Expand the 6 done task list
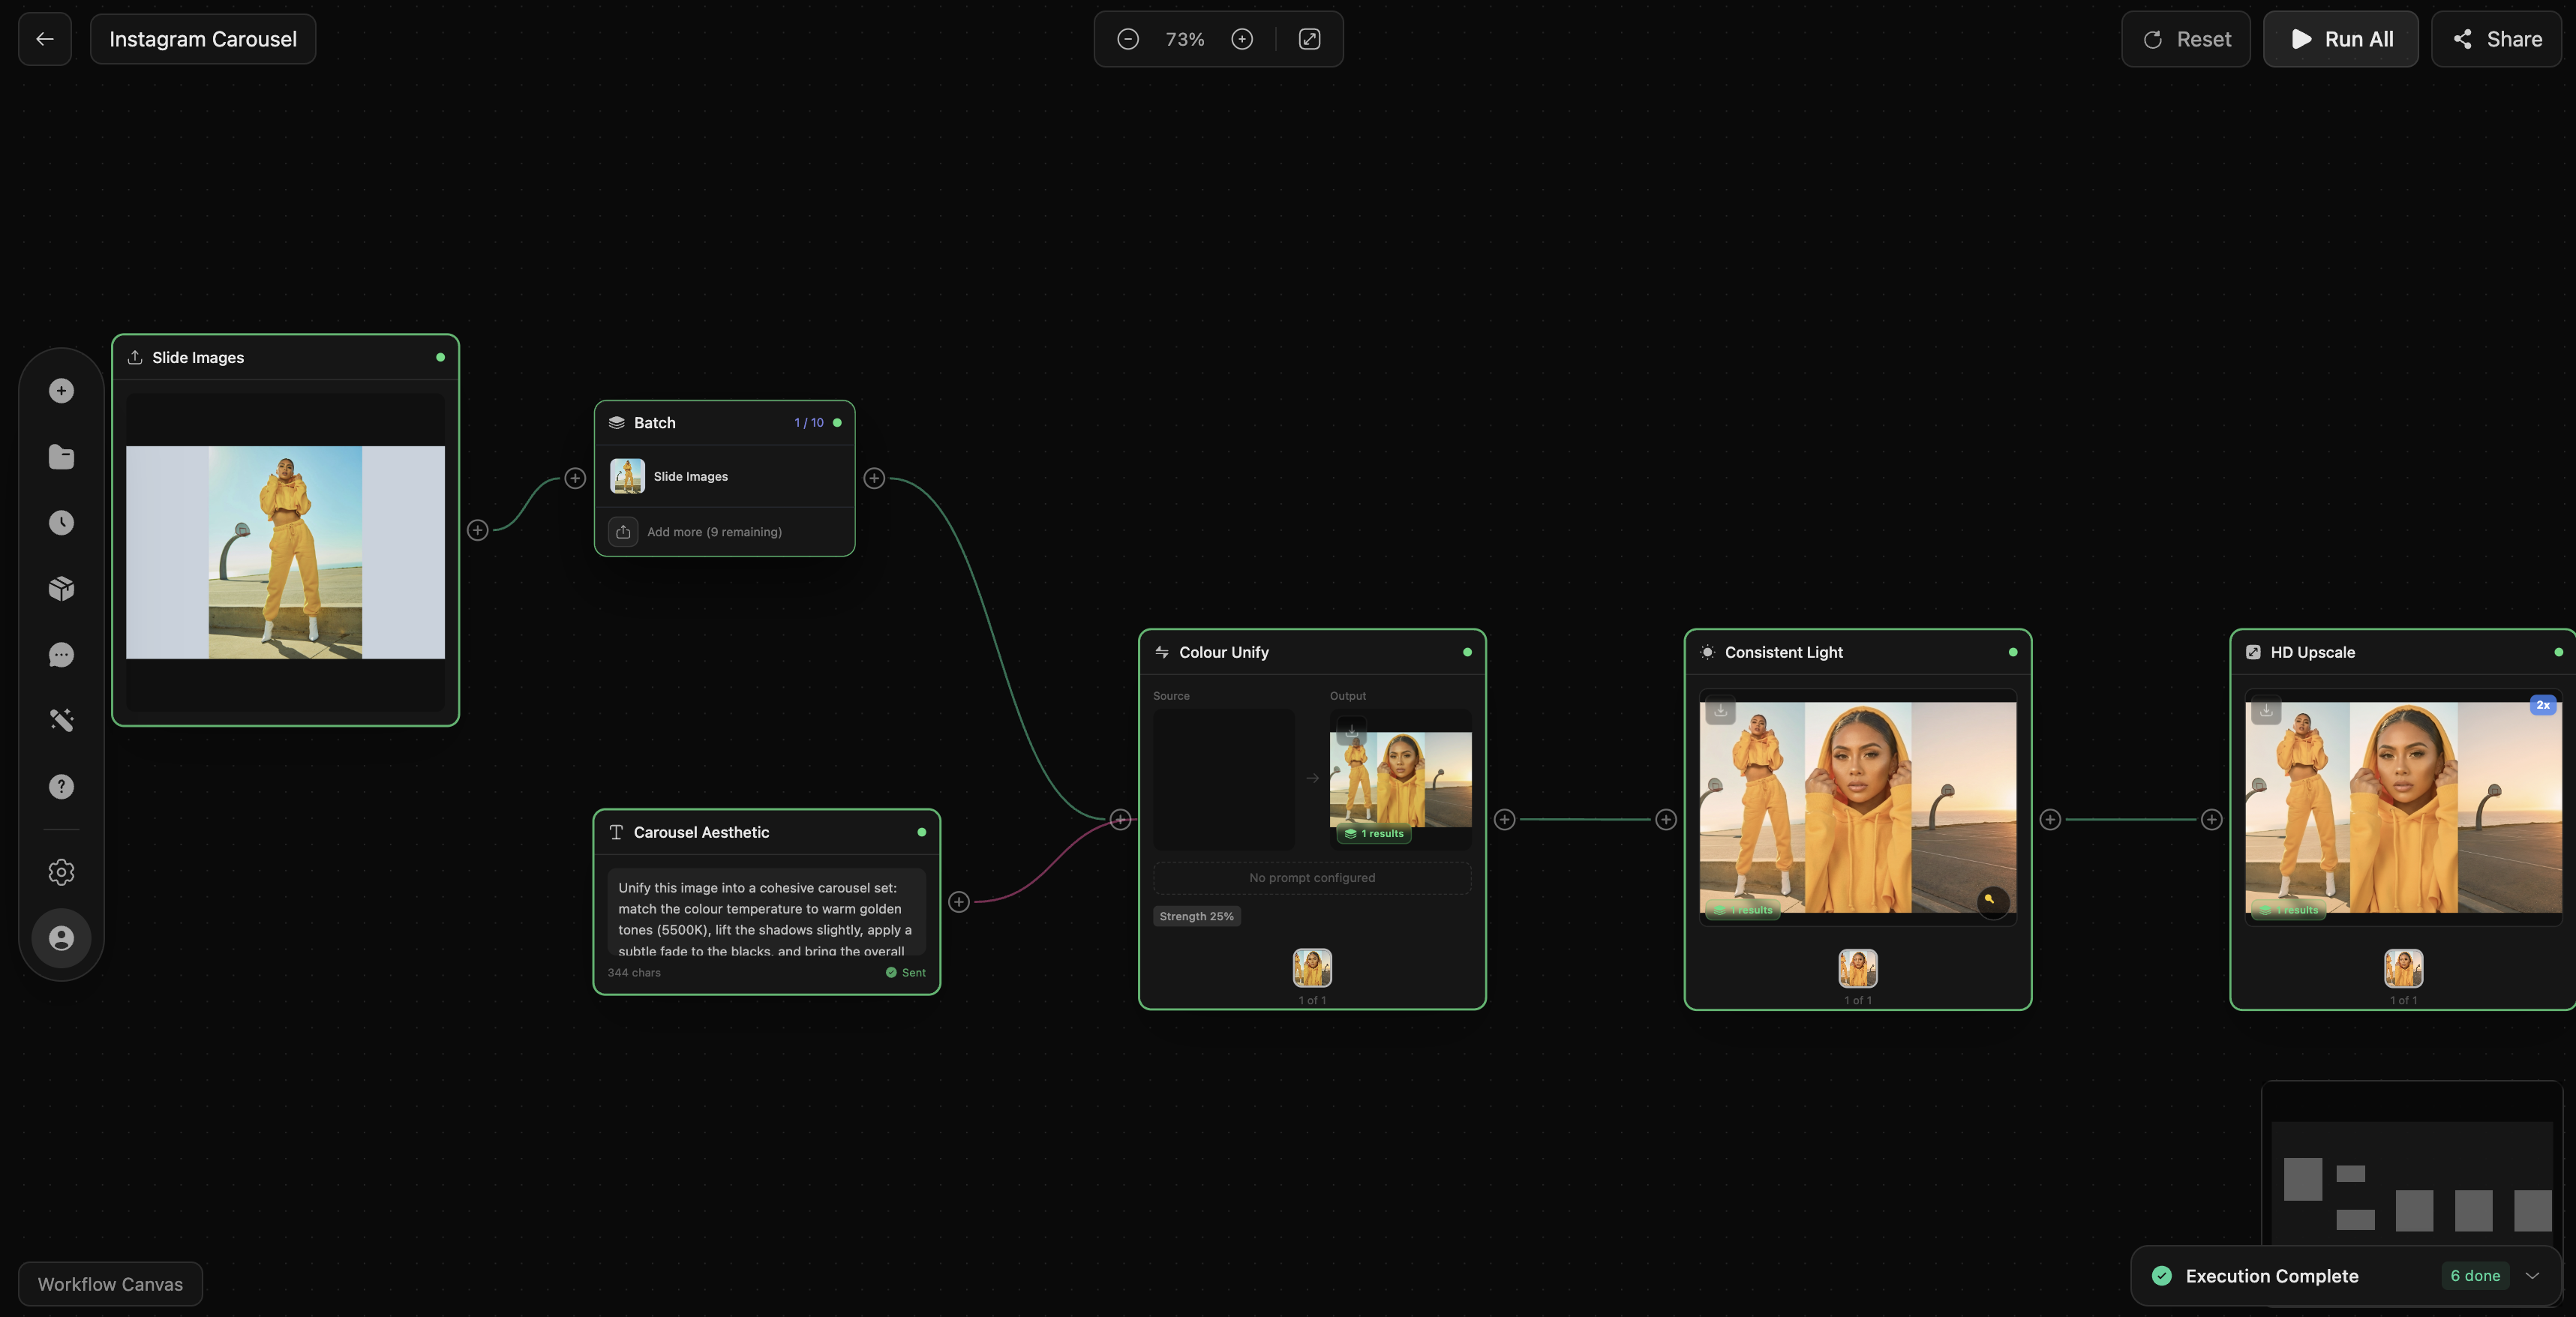The height and width of the screenshot is (1317, 2576). [x=2474, y=1276]
